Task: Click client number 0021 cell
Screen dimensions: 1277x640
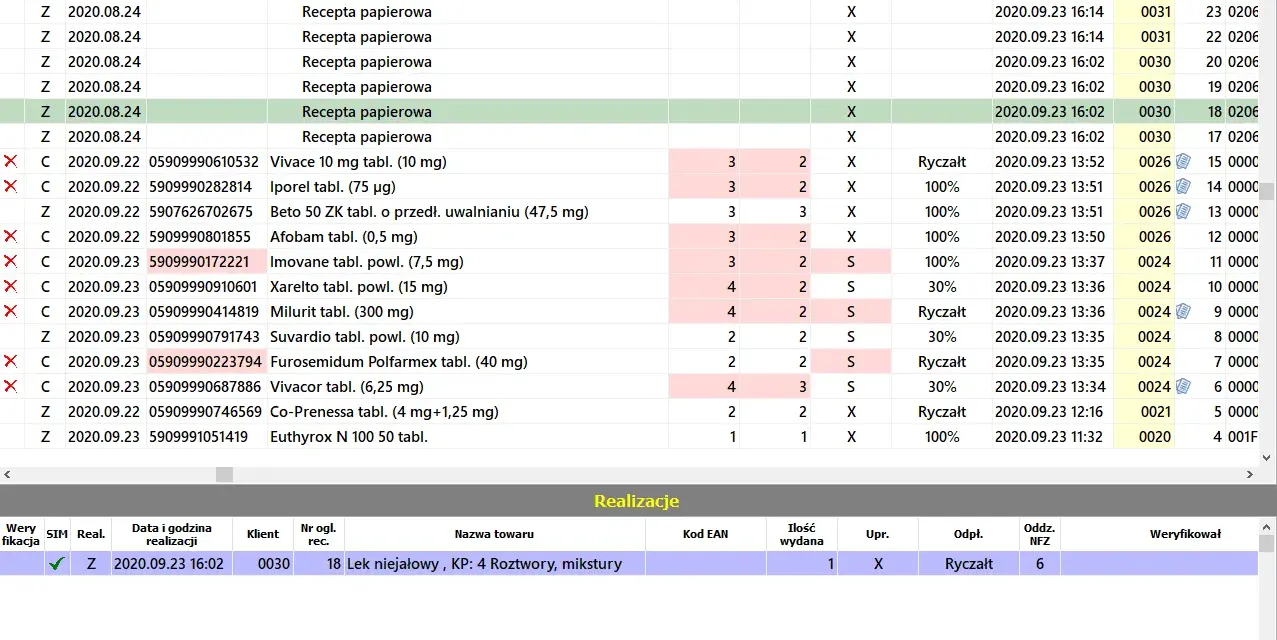Action: click(x=1144, y=411)
